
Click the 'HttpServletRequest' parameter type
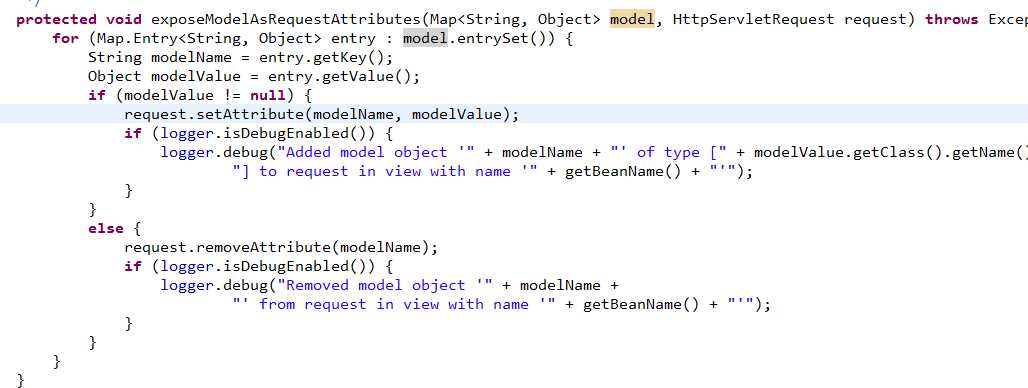753,20
